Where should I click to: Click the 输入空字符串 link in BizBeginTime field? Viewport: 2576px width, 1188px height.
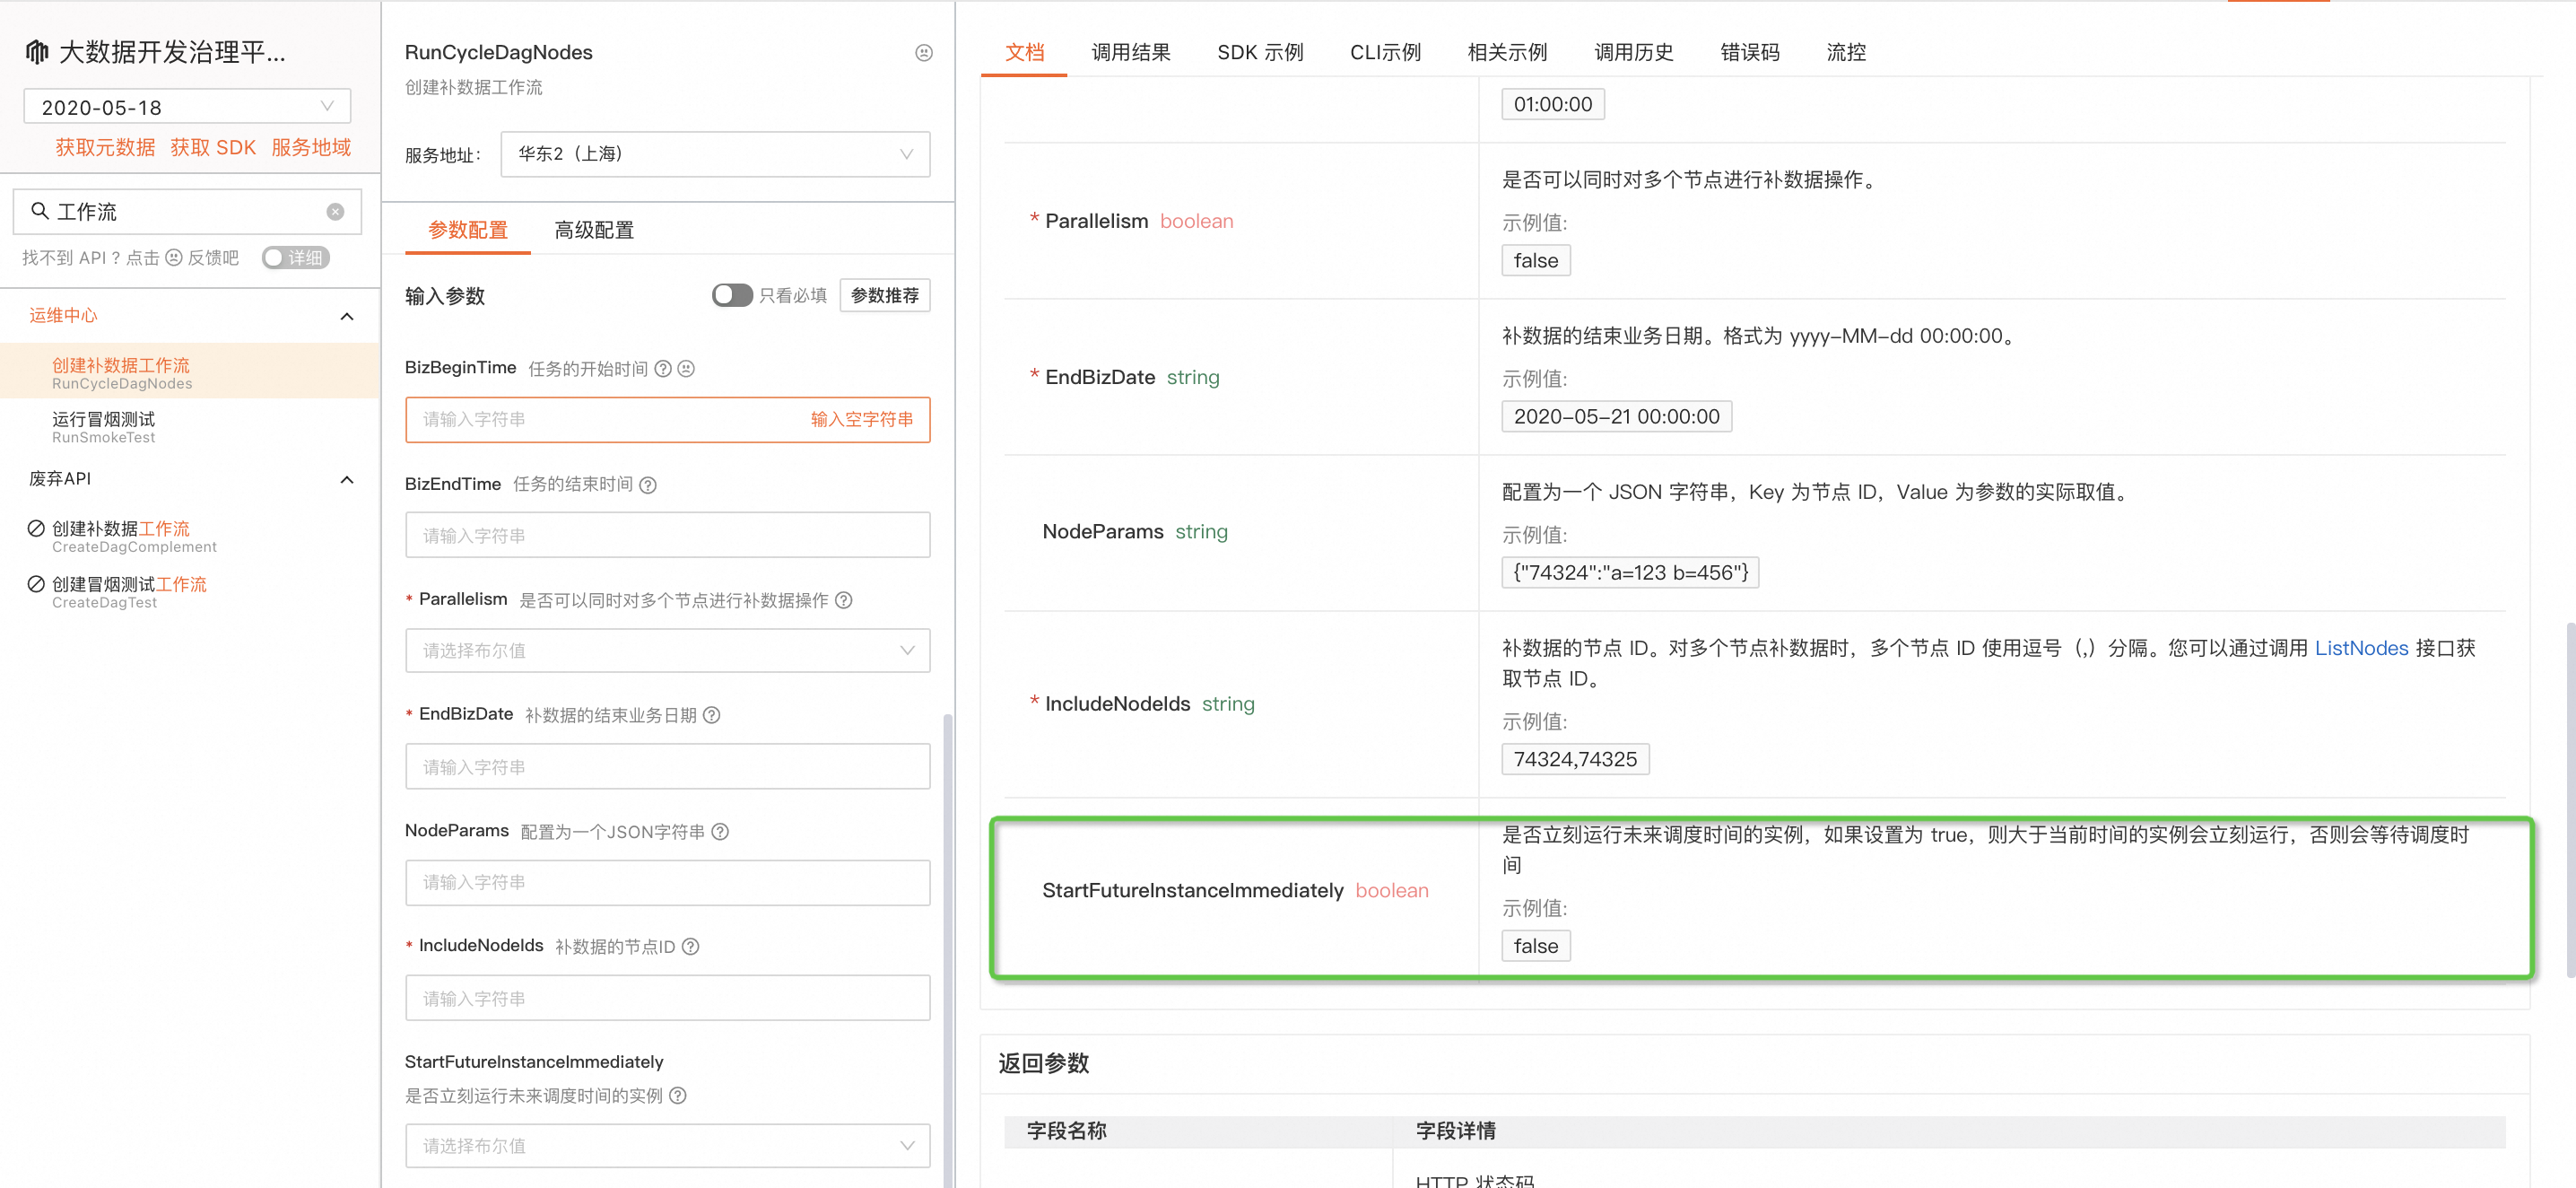point(861,420)
